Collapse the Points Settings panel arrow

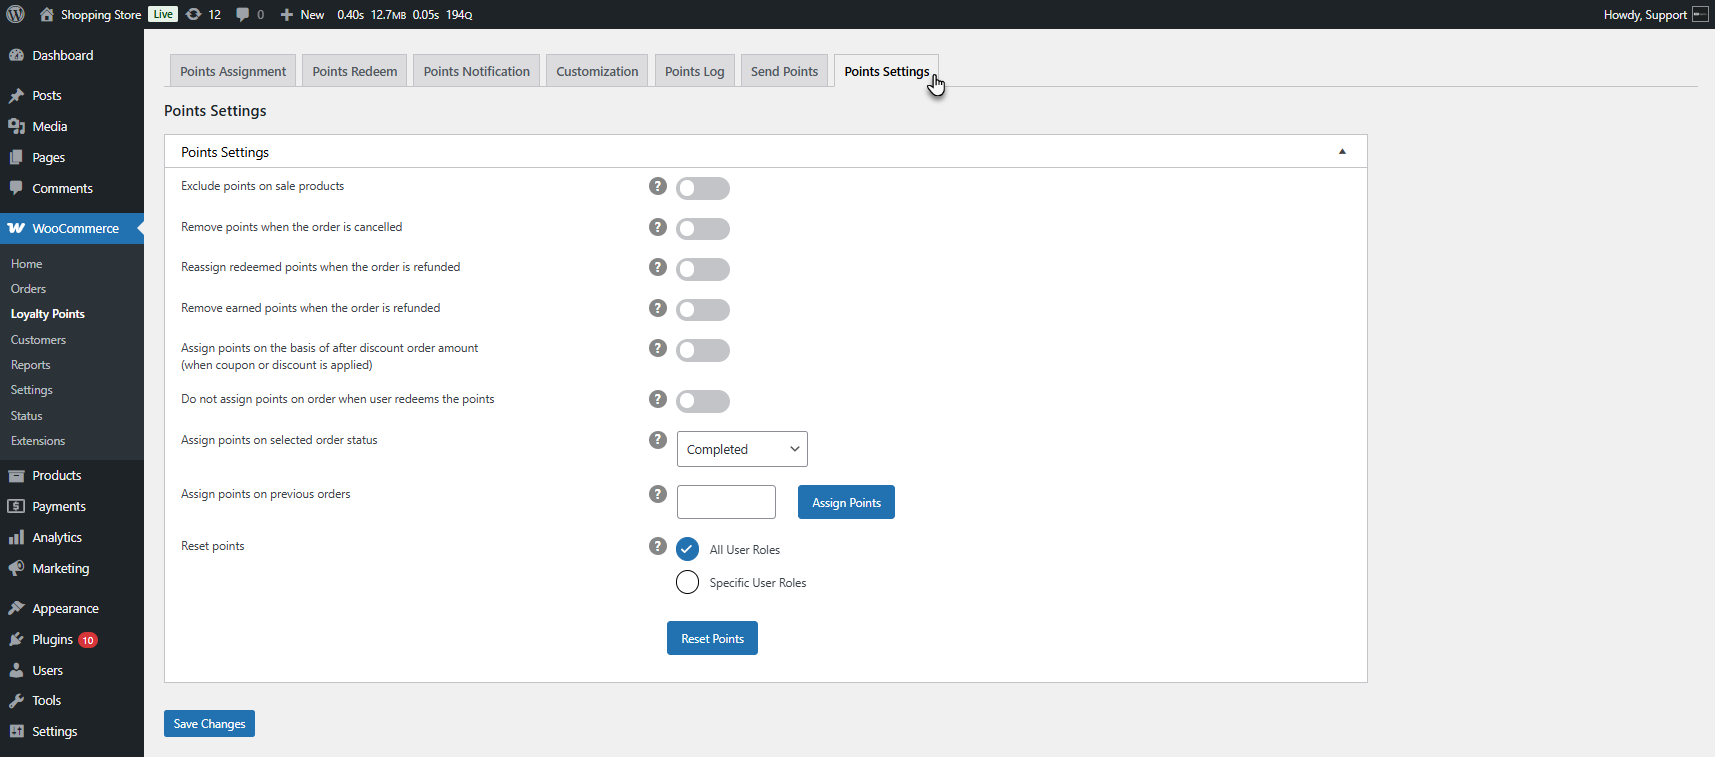pos(1342,152)
